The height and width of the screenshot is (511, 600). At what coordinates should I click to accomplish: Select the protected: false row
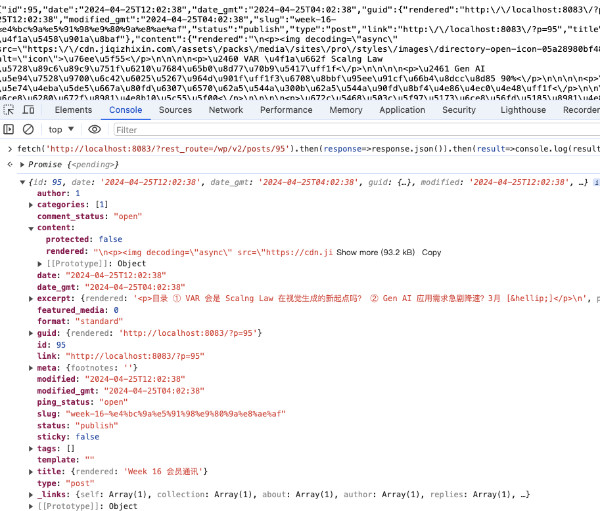click(84, 239)
